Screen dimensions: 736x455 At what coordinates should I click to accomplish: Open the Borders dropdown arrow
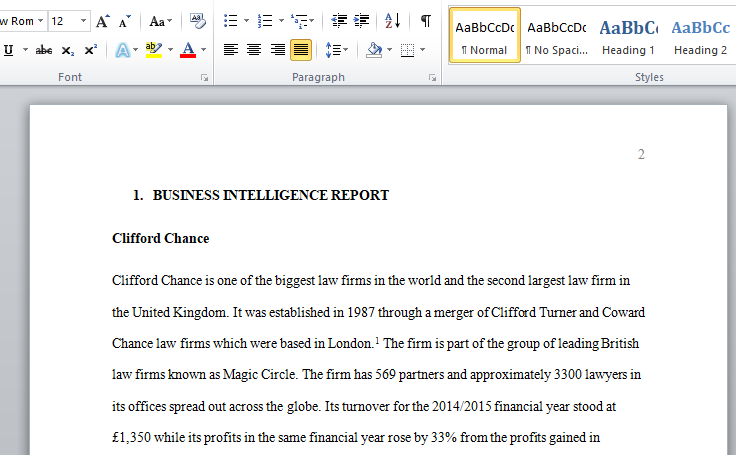click(422, 50)
